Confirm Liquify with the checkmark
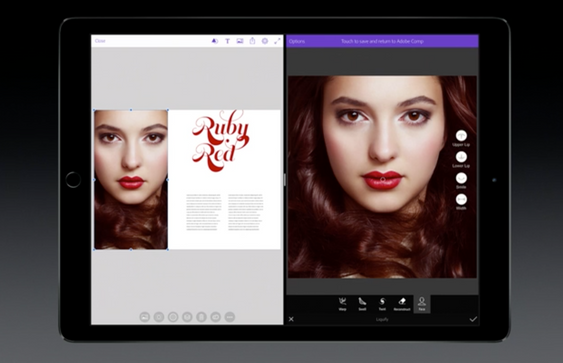This screenshot has width=563, height=363. coord(473,319)
